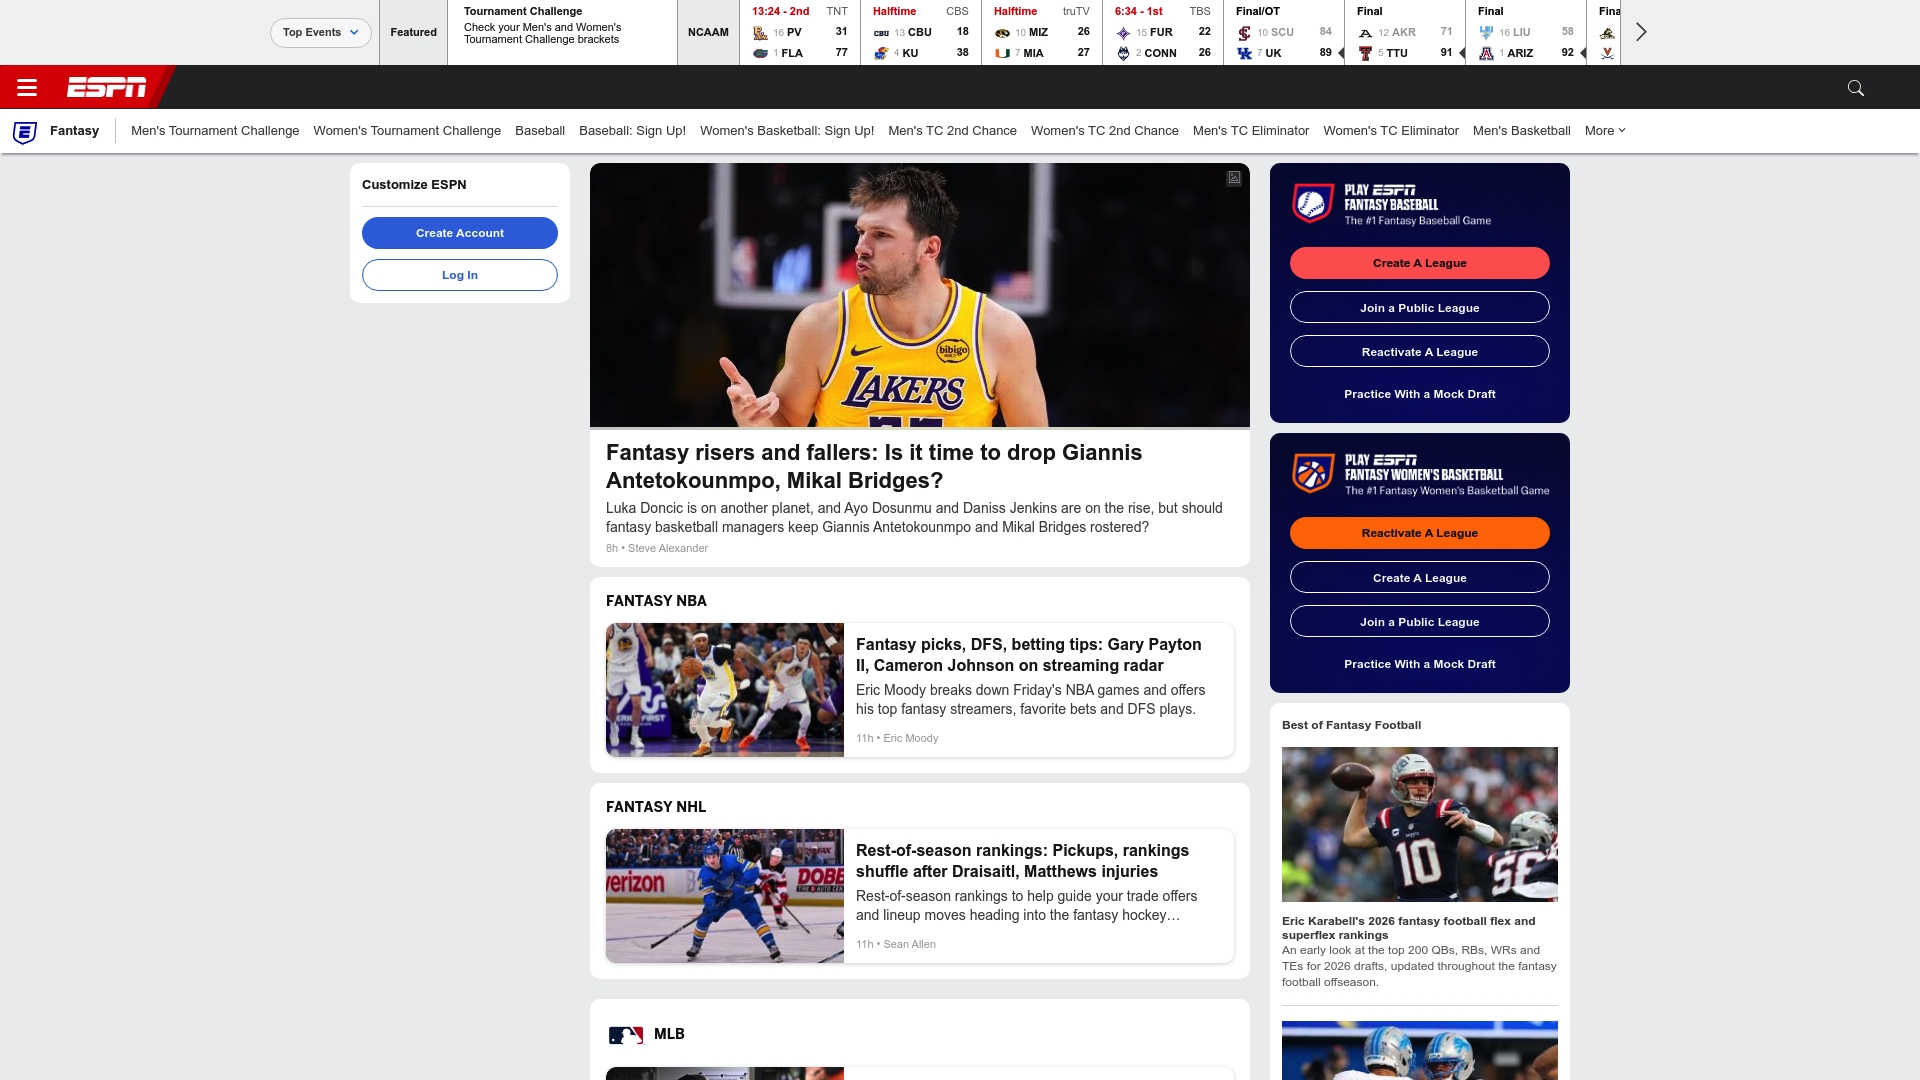Open the search magnifier
1920x1080 pixels.
[1856, 87]
